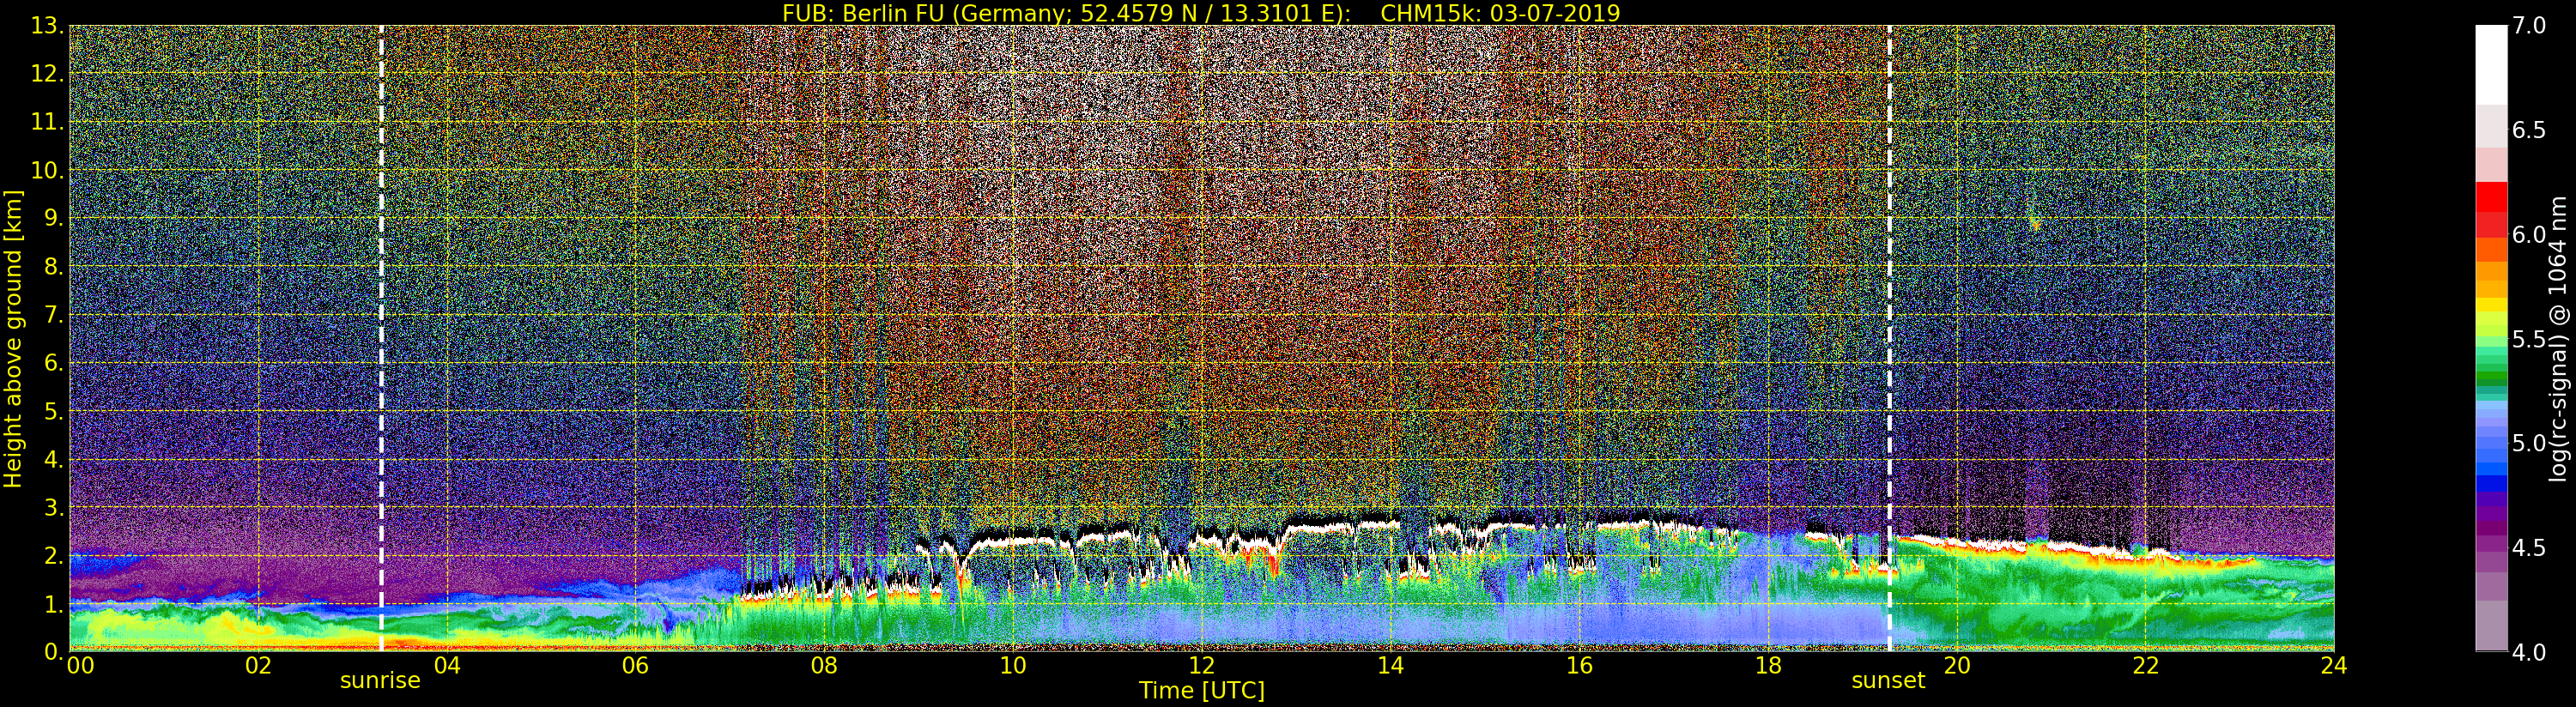
Task: Click the colorbar tick label "6.0"
Action: (2528, 234)
